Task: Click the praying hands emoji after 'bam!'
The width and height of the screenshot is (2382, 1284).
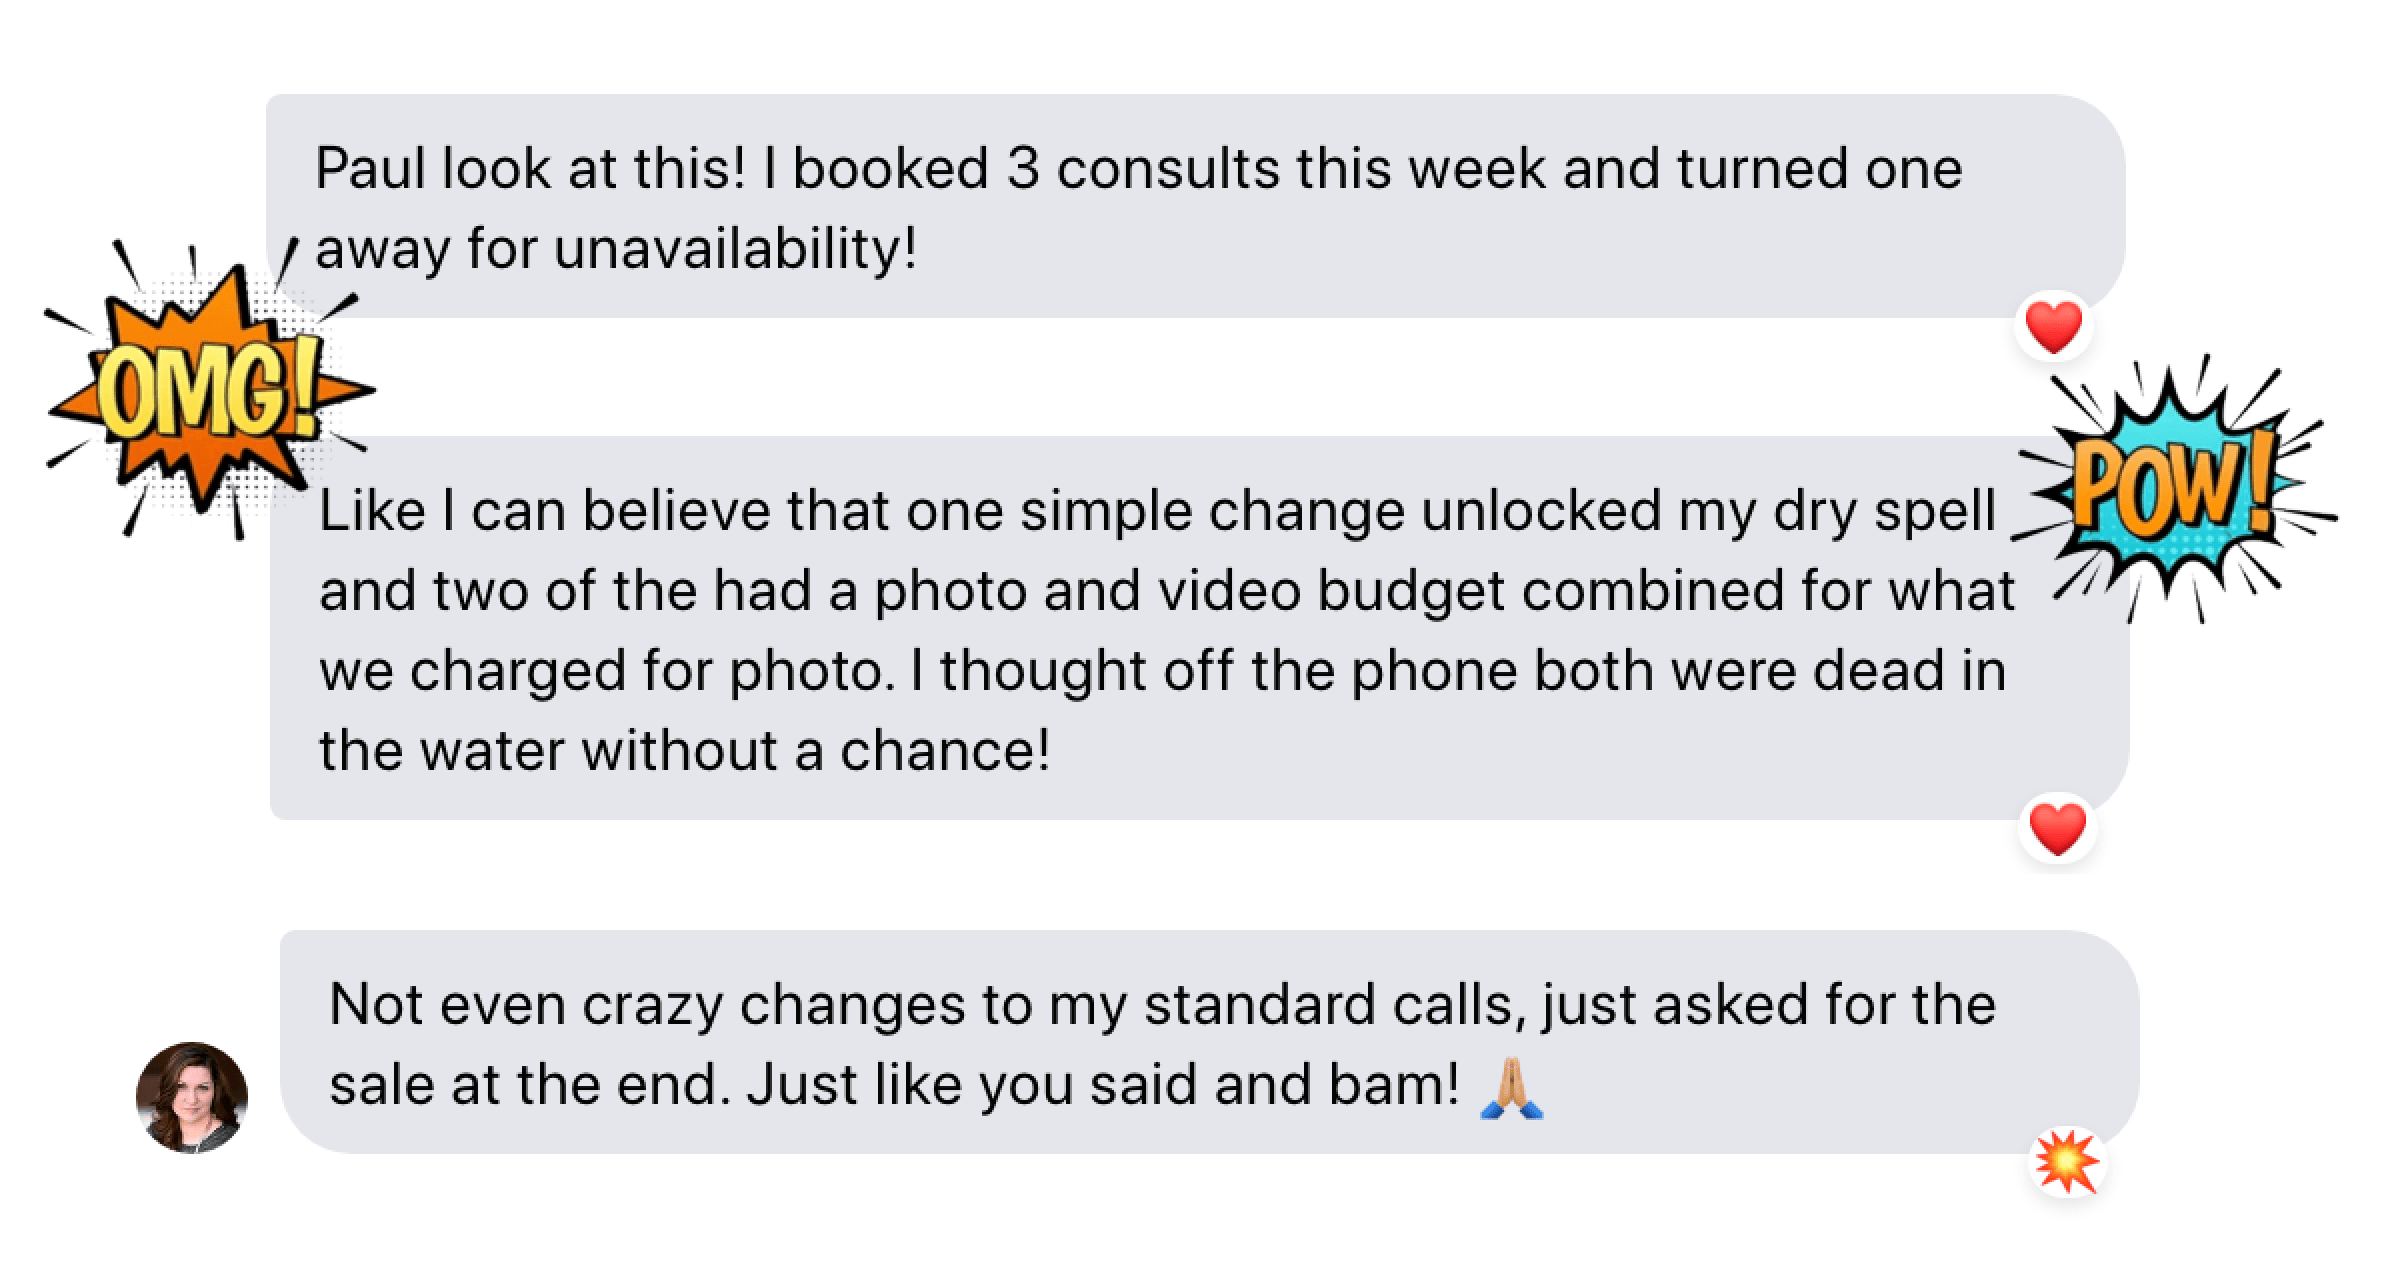Action: 1510,1088
